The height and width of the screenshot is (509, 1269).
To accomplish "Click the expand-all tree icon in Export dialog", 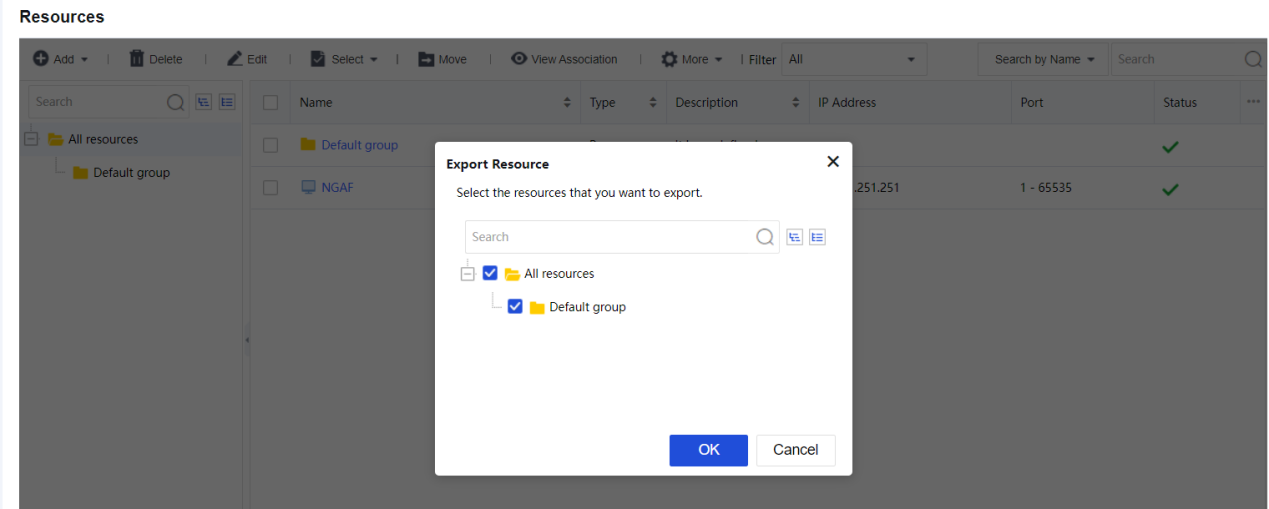I will click(x=794, y=237).
